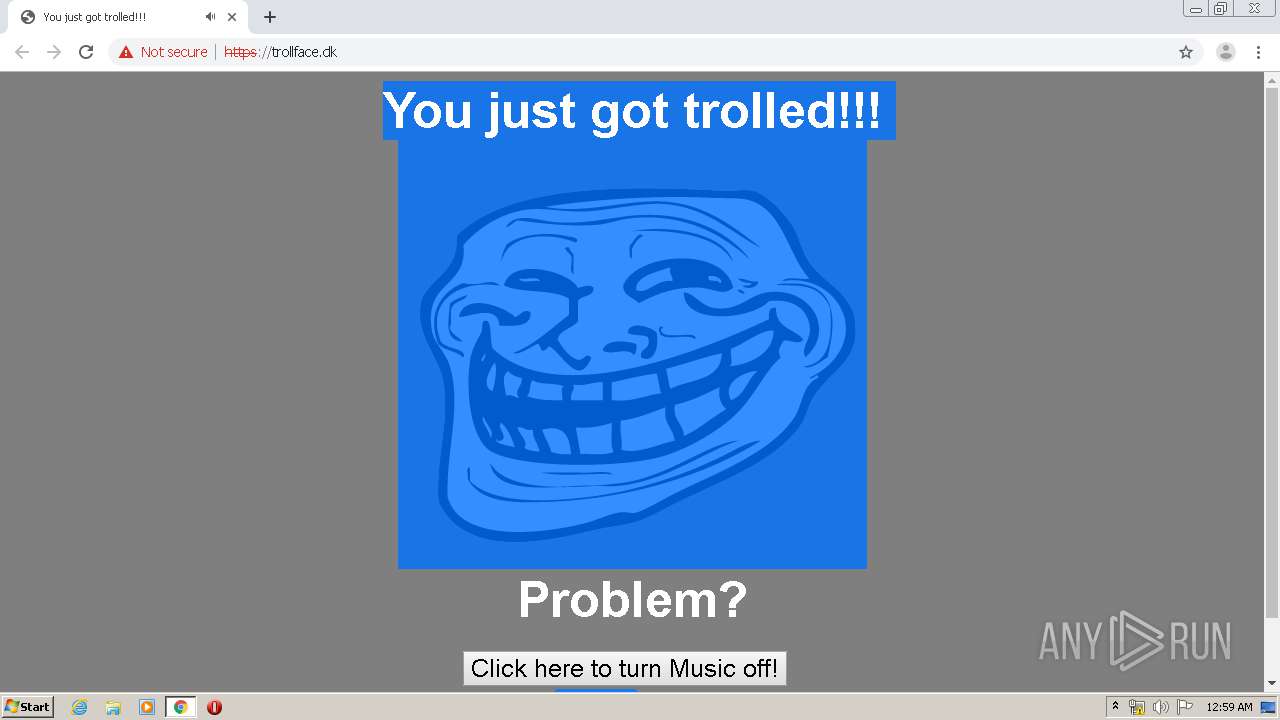The image size is (1280, 720).
Task: Click the 12:59 AM system clock
Action: (x=1229, y=707)
